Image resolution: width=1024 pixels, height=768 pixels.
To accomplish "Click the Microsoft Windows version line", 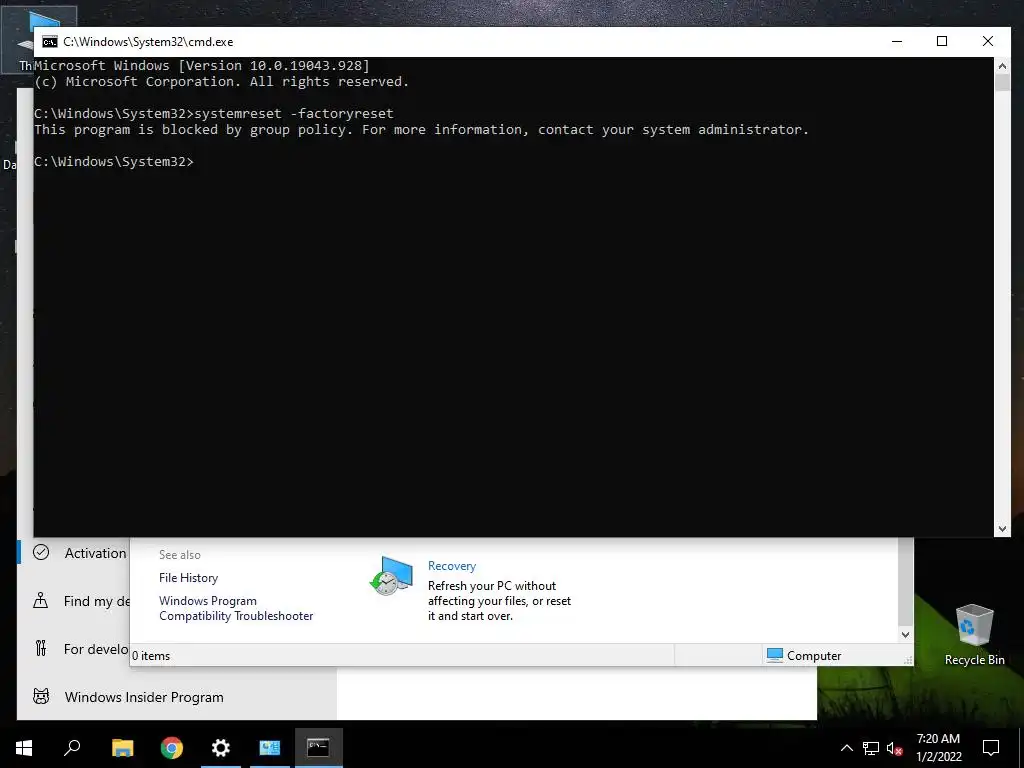I will (x=202, y=65).
